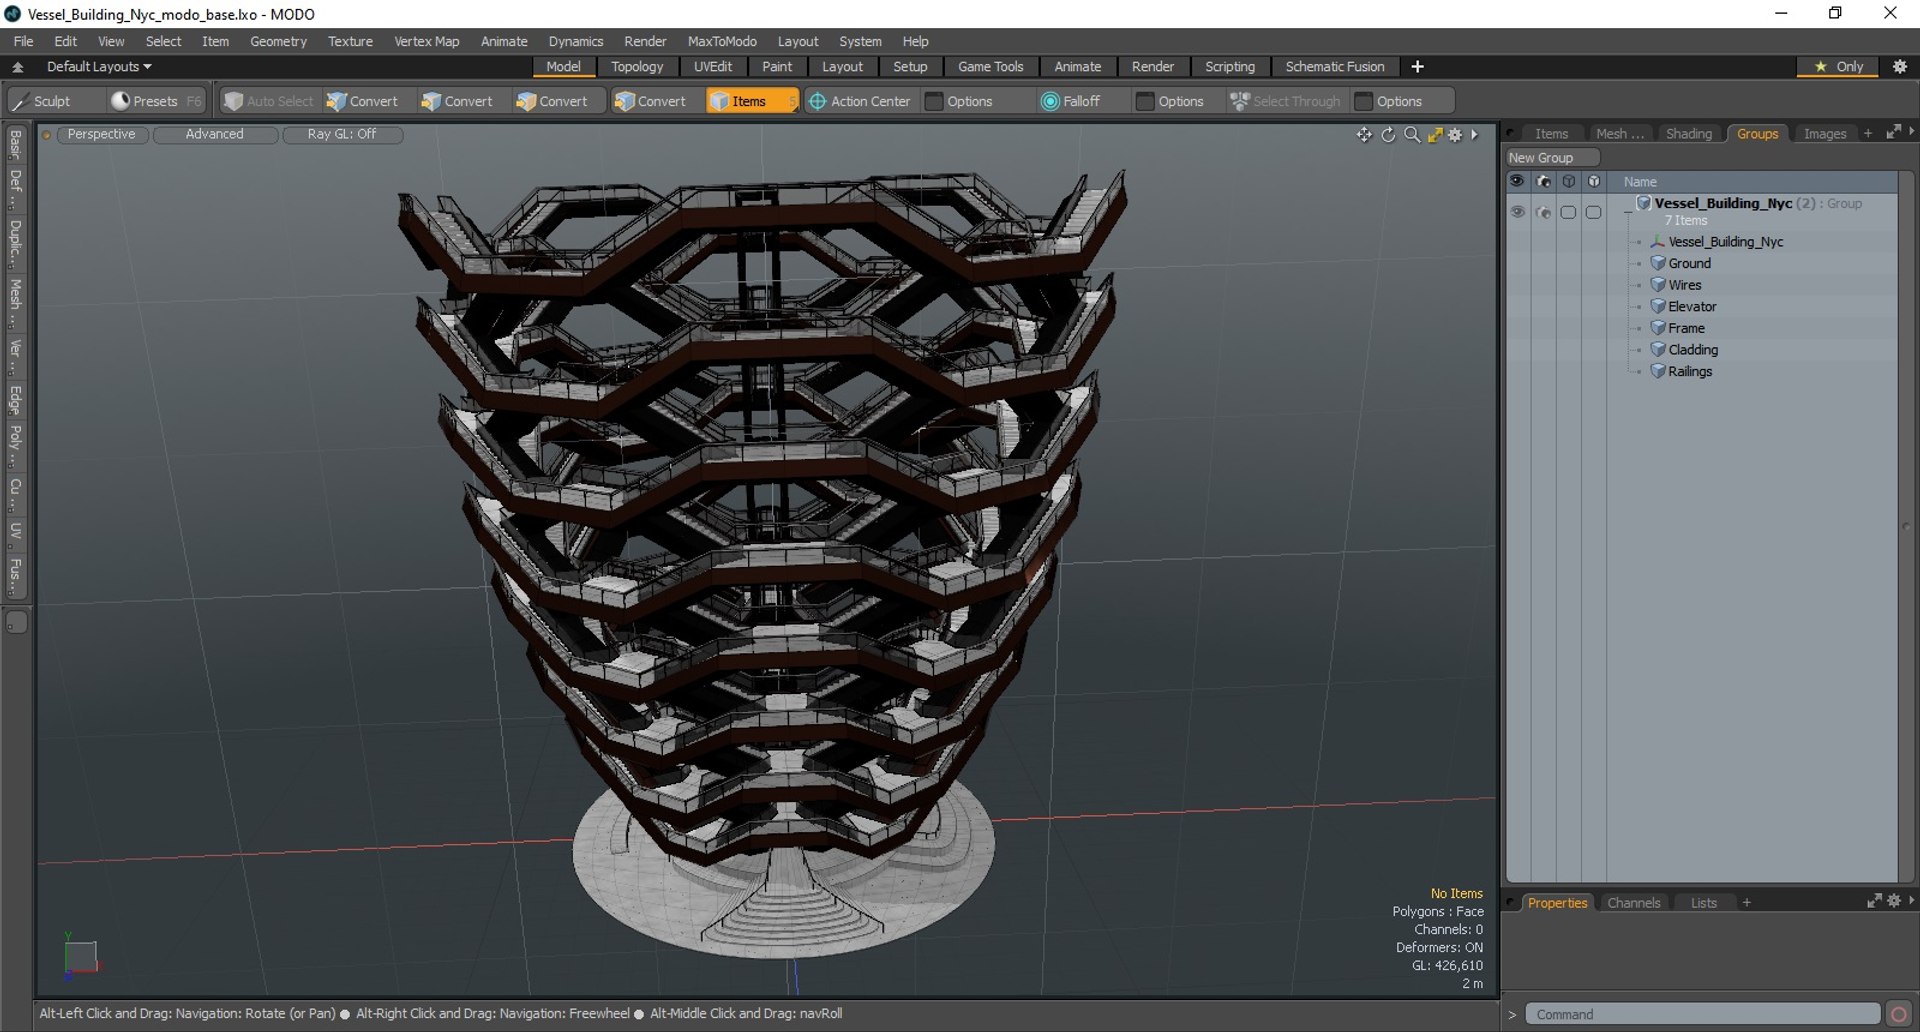Select the Railings item in group tree
Screen dimensions: 1920x1032
[x=1690, y=371]
